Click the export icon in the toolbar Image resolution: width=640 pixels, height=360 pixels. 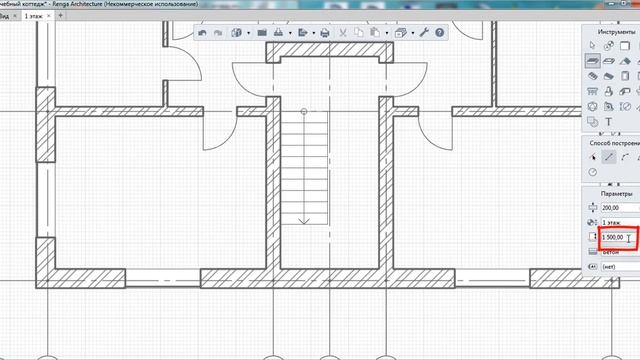coord(302,33)
